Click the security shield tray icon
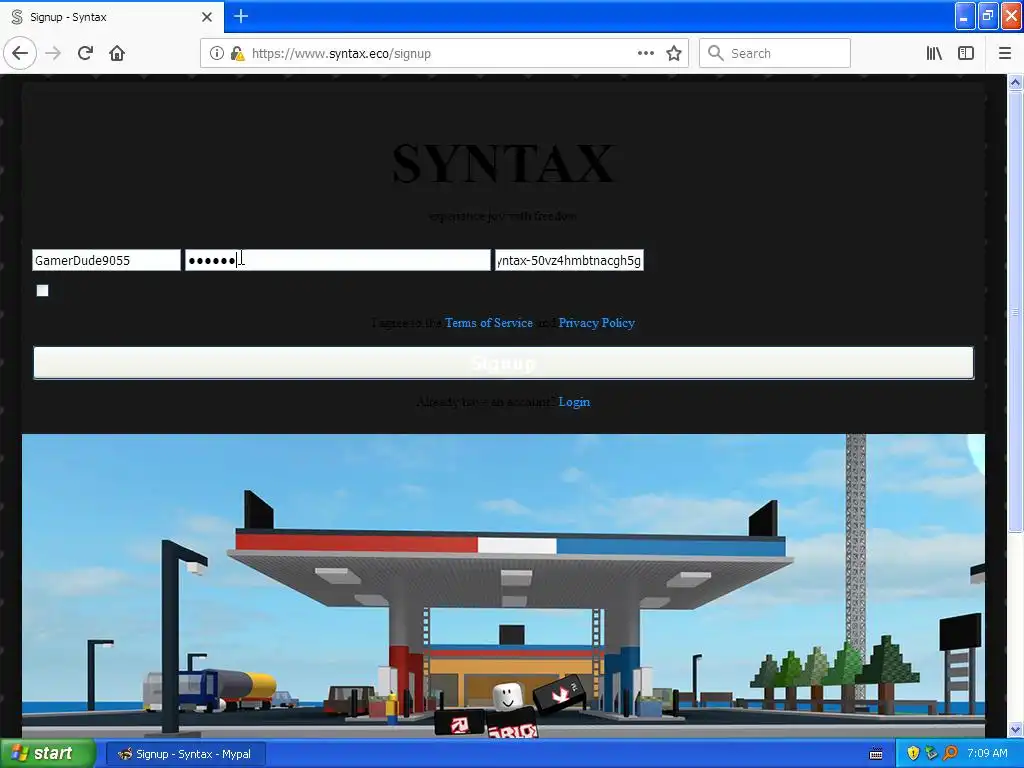 click(913, 754)
